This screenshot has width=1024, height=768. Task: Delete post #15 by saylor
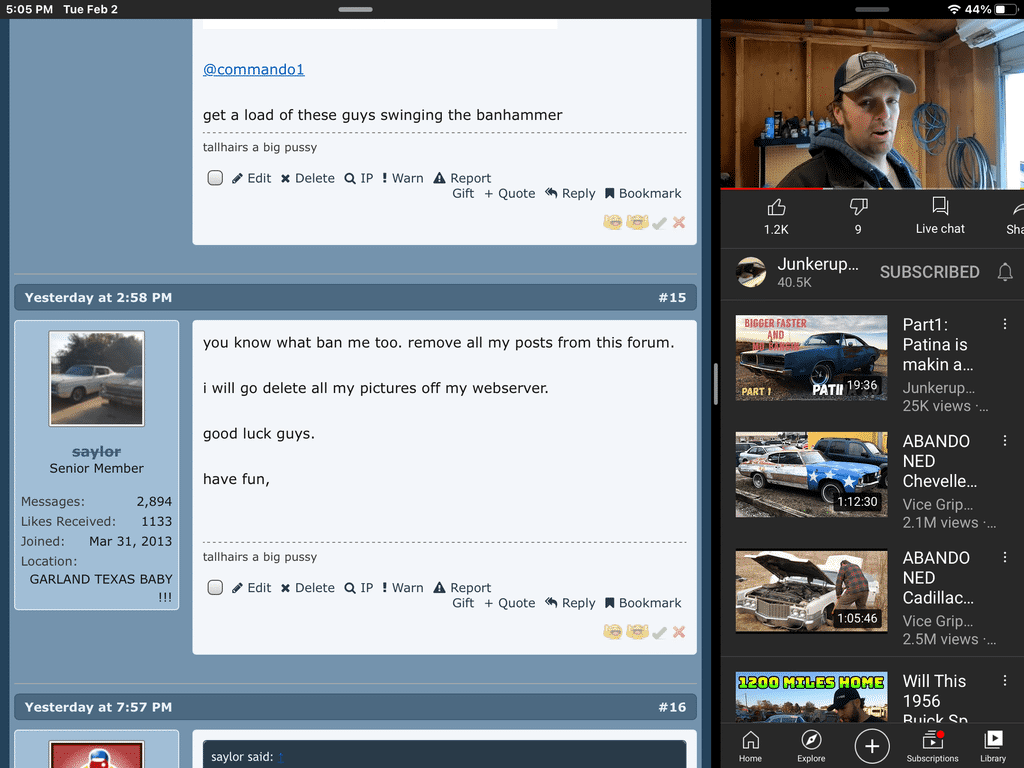pyautogui.click(x=307, y=588)
